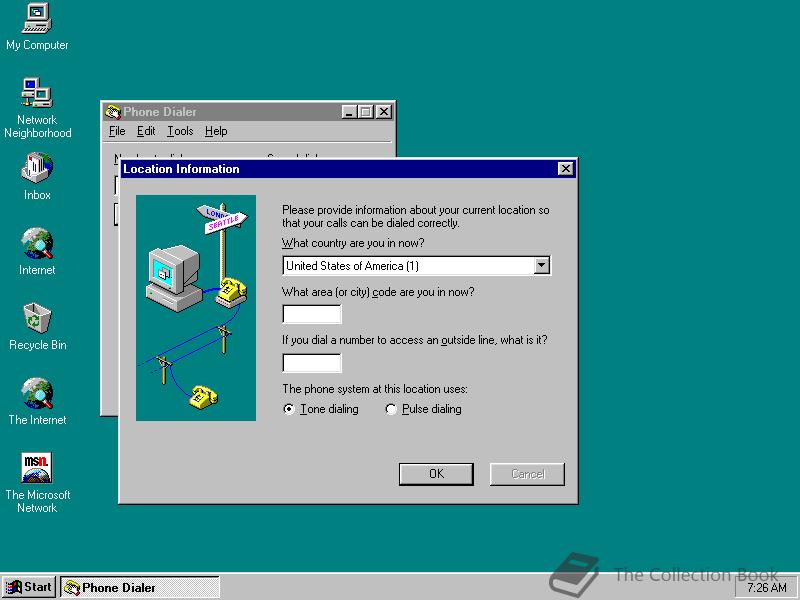Open the Tools menu in Phone Dialer
The image size is (800, 600).
pyautogui.click(x=180, y=131)
